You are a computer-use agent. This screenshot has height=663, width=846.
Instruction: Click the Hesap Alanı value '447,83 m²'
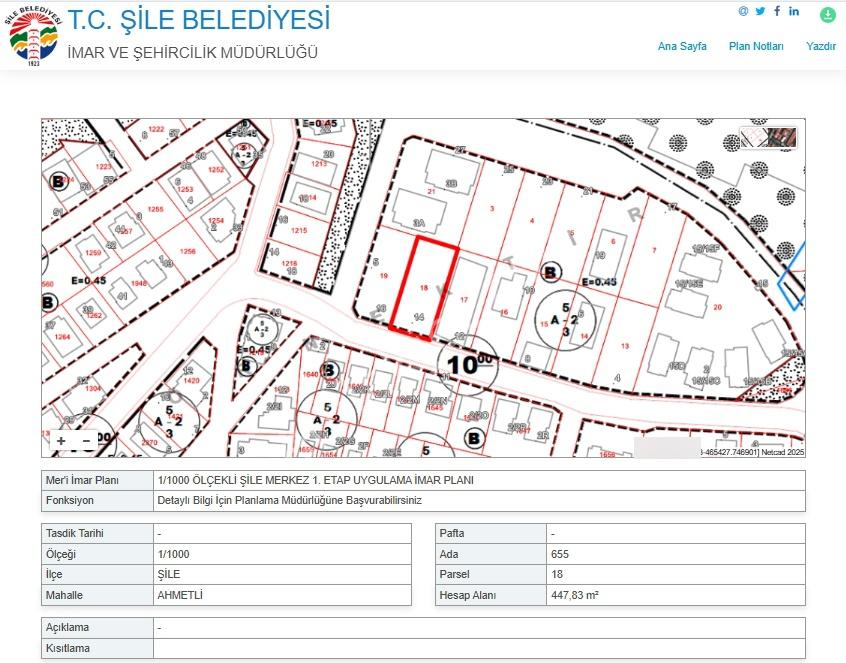pos(575,595)
